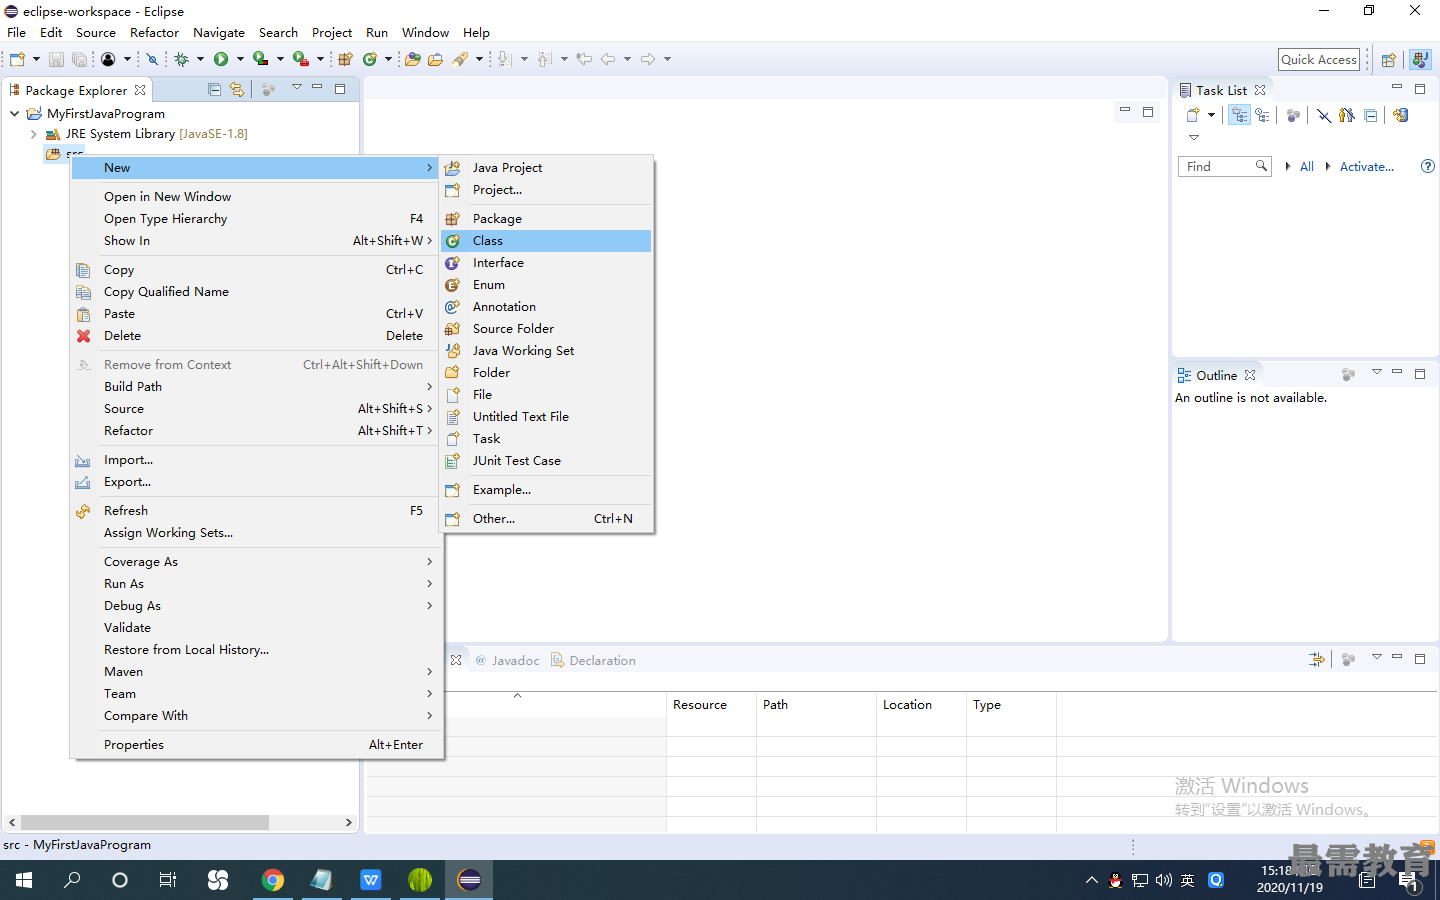Click the Open Type toolbar icon
Image resolution: width=1440 pixels, height=900 pixels.
tap(412, 59)
